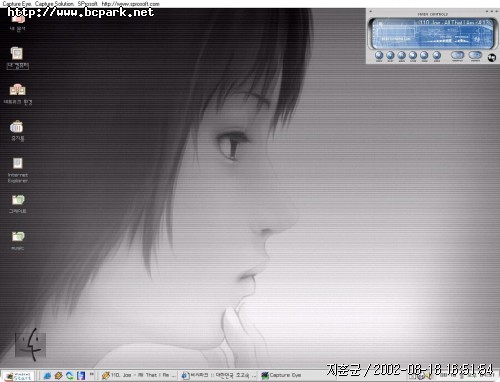
Task: Go to previous track in Winamp player
Action: pyautogui.click(x=379, y=55)
